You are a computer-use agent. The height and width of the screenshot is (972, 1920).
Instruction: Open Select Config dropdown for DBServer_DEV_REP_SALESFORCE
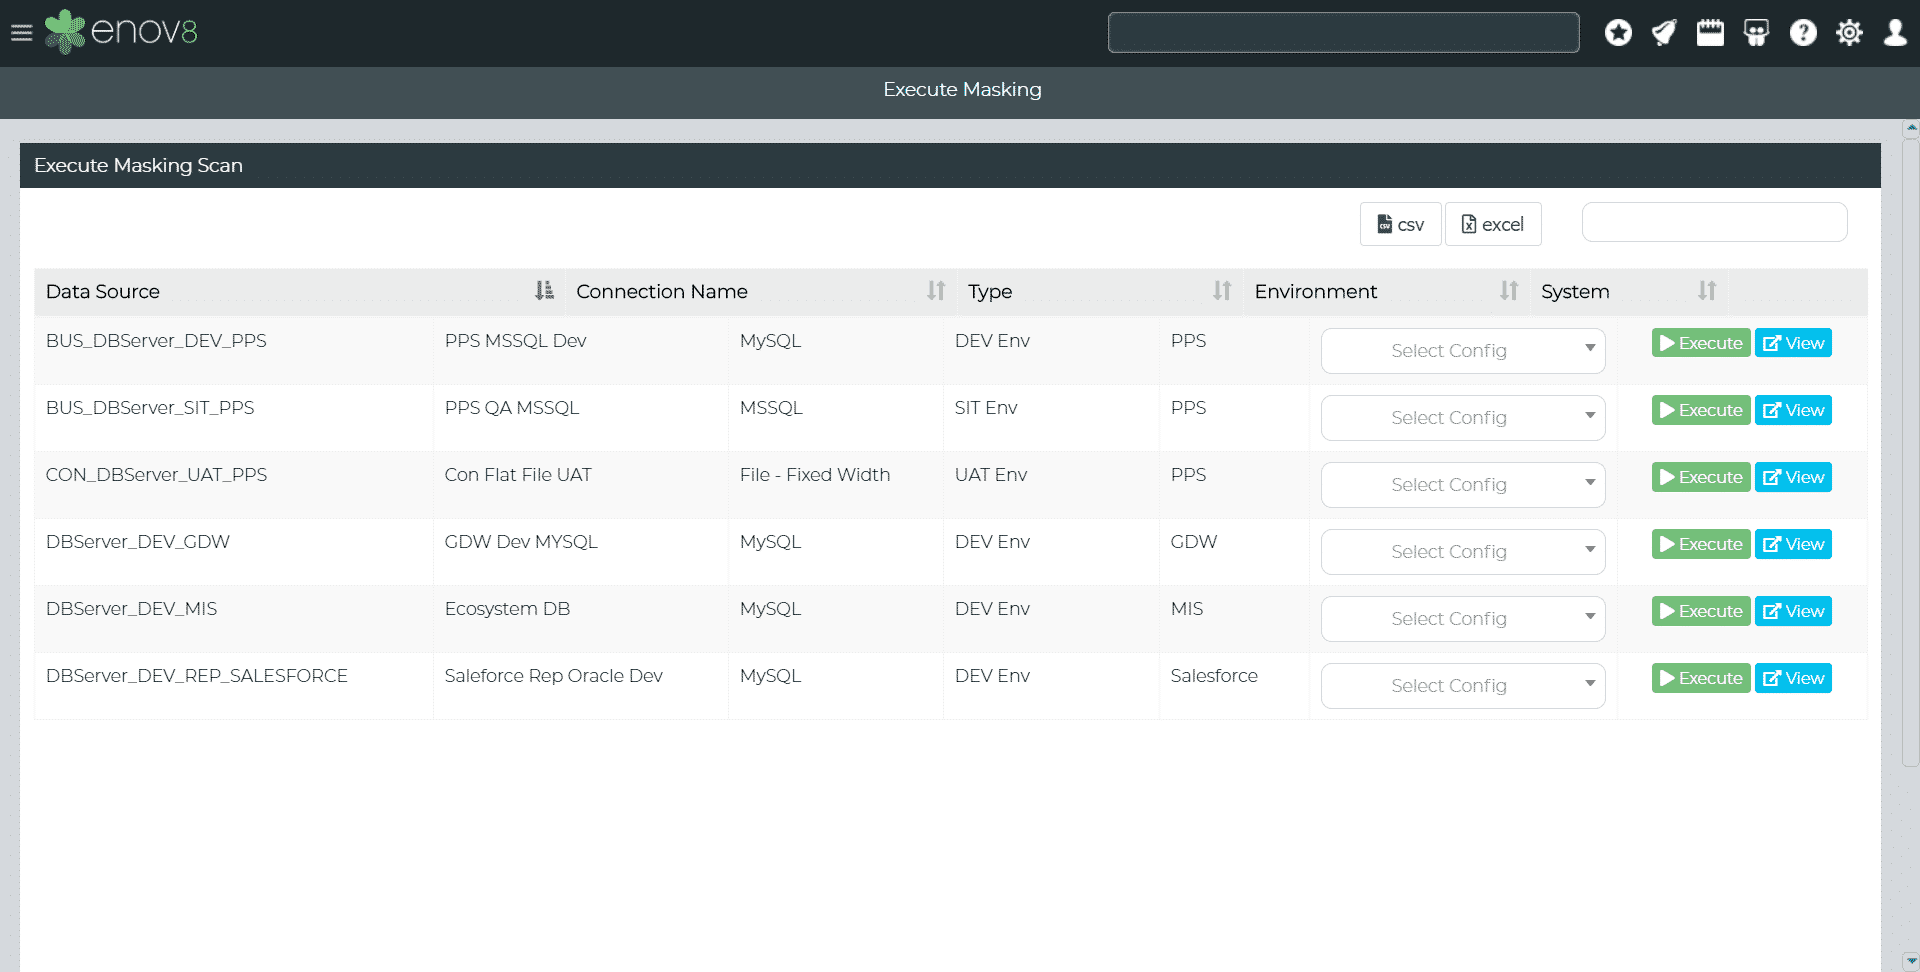coord(1462,686)
